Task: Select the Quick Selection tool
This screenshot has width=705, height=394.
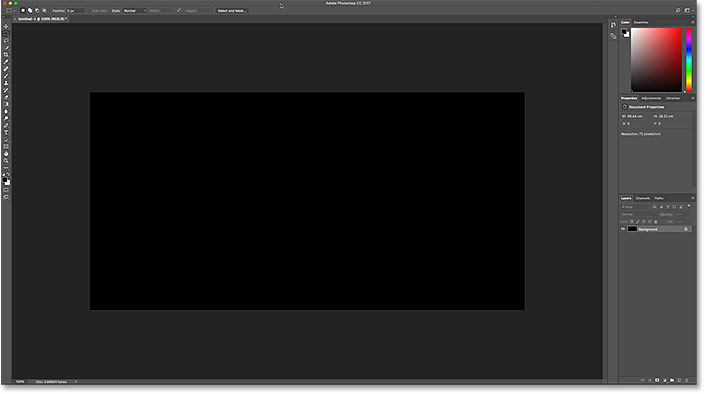Action: pos(6,48)
